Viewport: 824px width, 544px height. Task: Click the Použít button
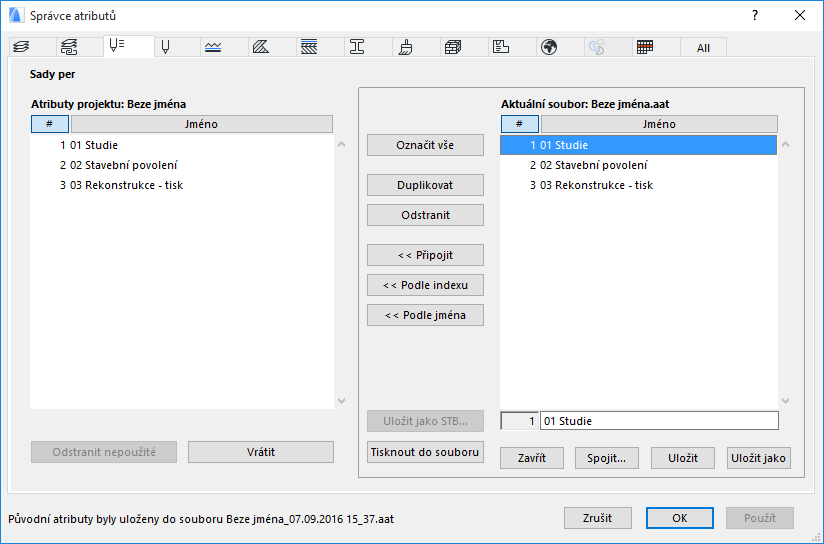pos(759,518)
